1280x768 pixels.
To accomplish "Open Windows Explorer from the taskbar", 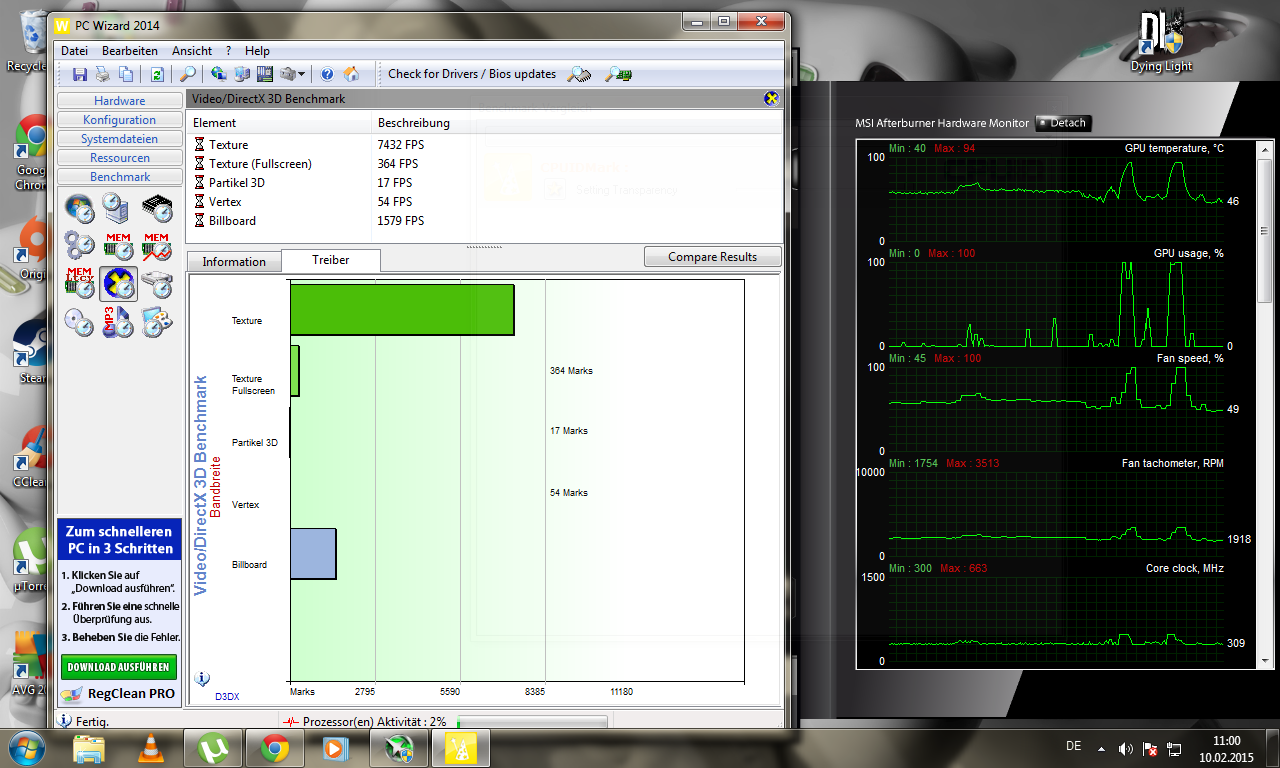I will click(x=89, y=747).
